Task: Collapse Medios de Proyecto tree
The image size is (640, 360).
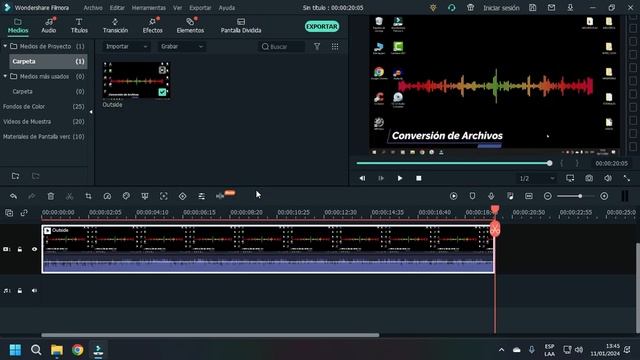Action: [5, 47]
